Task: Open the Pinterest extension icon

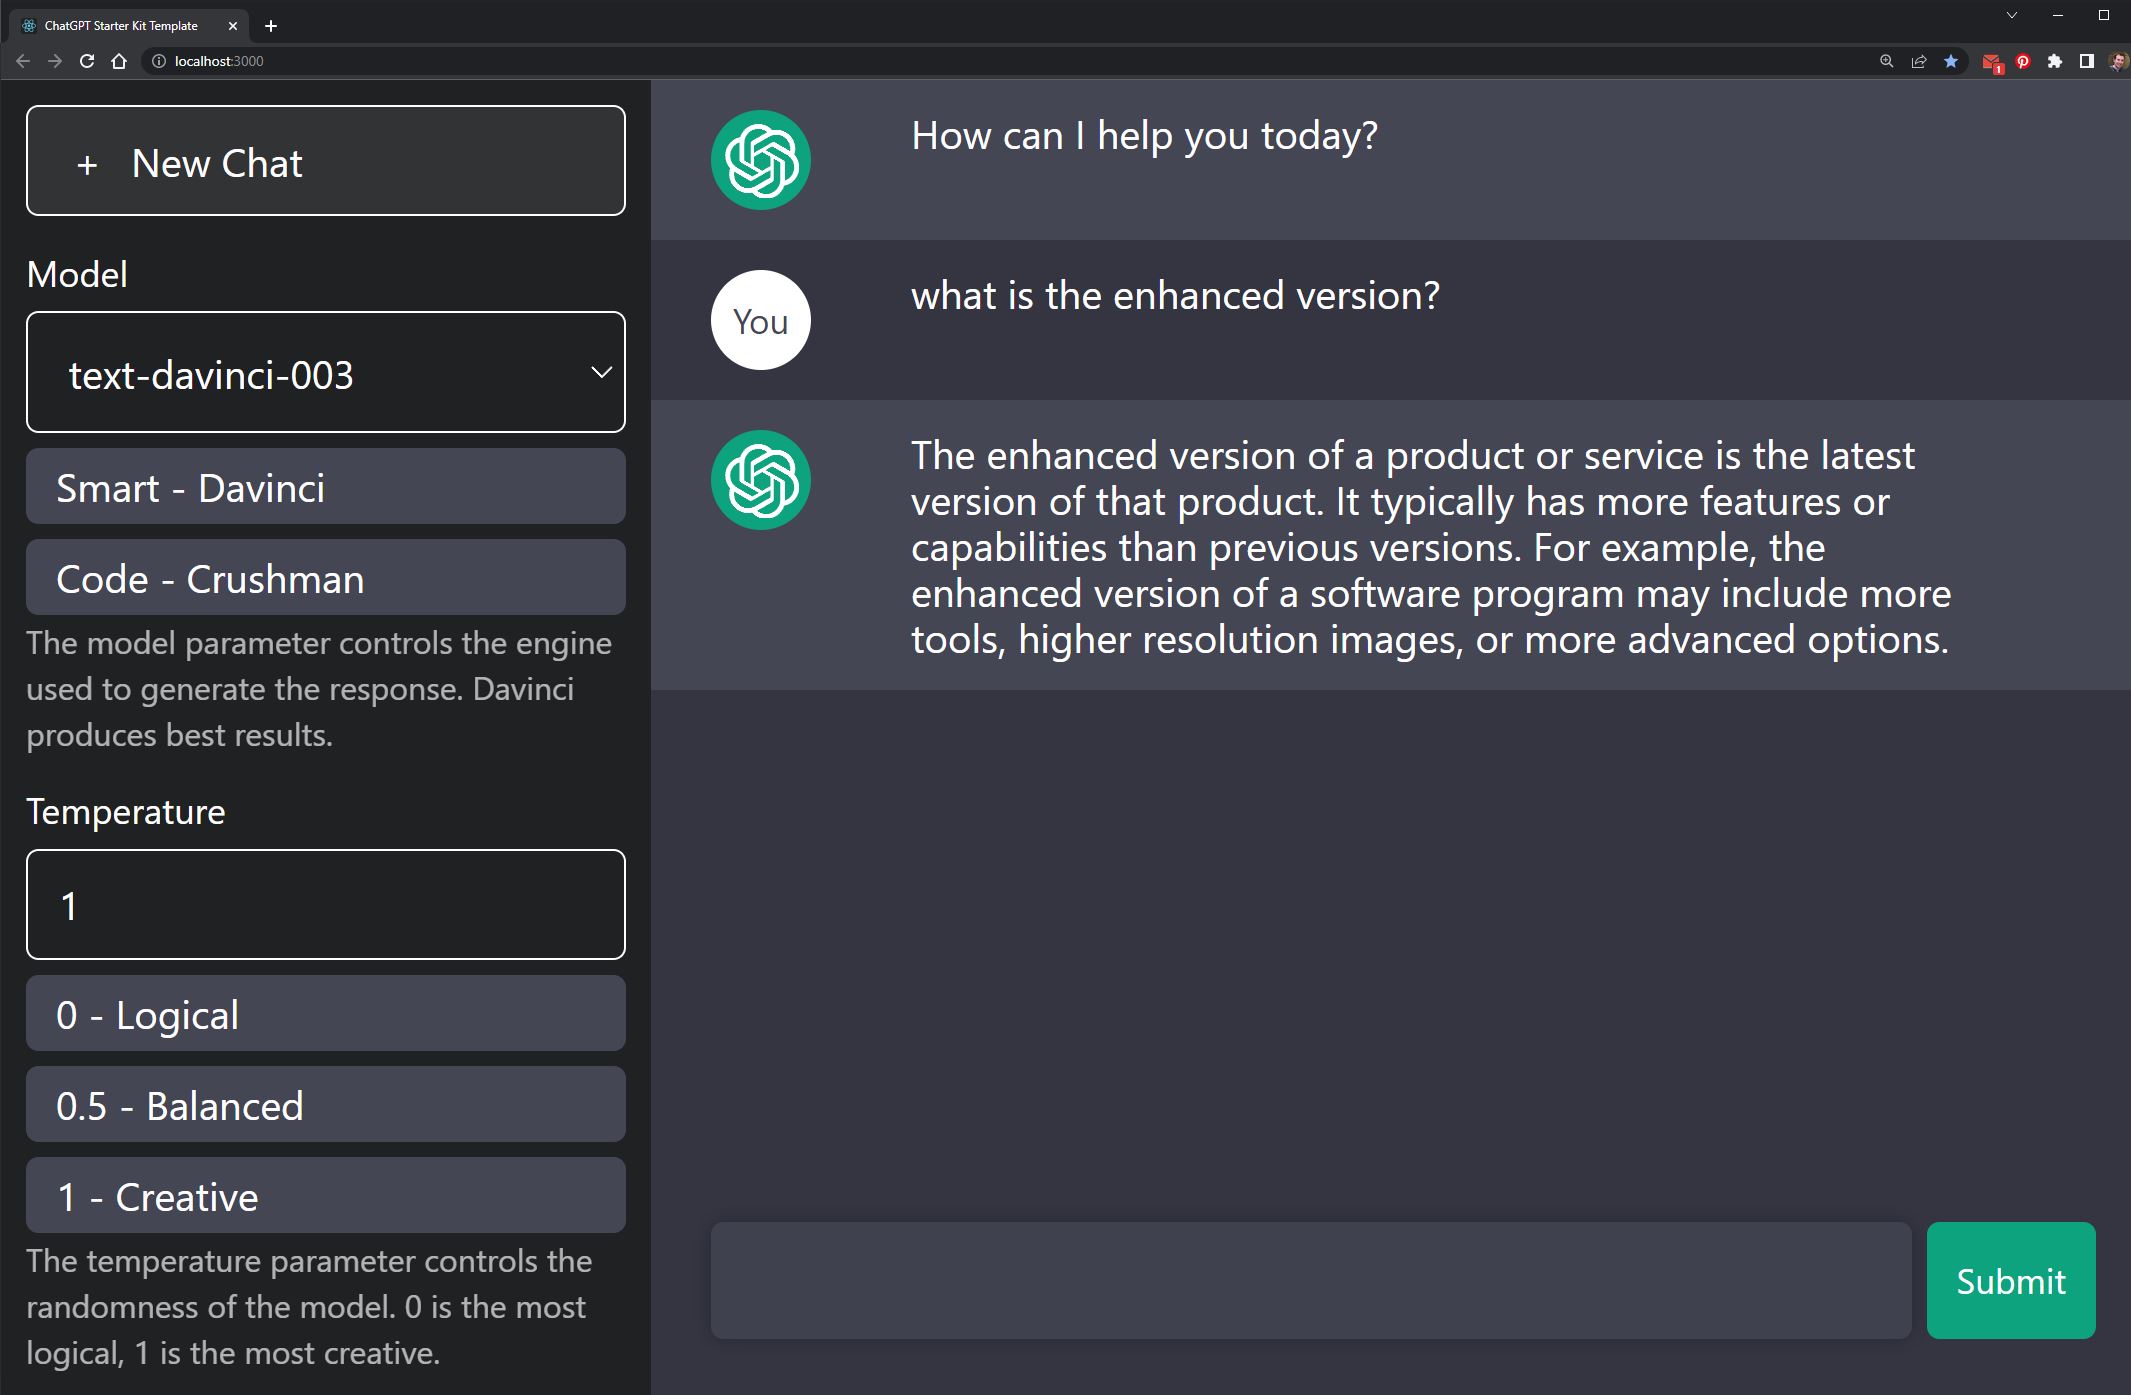Action: [2023, 61]
